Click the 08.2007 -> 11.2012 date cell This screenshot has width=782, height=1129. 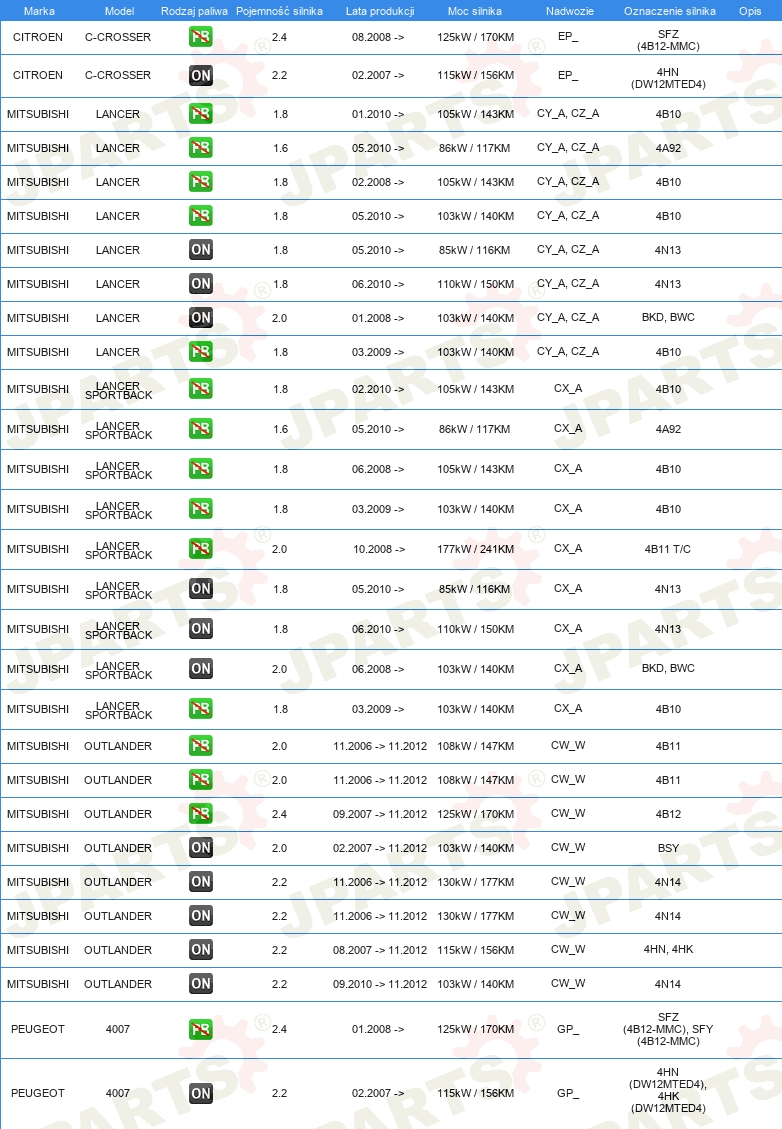[x=379, y=950]
